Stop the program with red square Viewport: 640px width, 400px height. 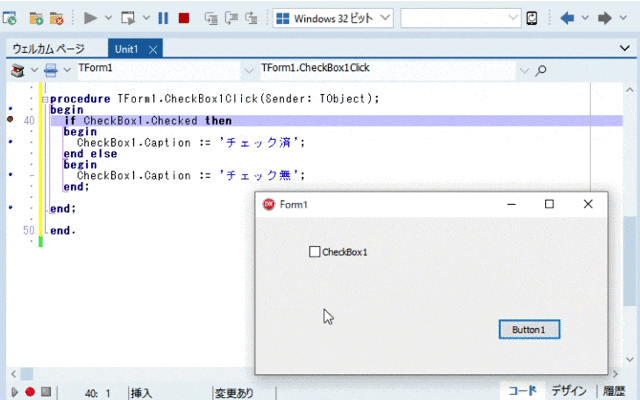(x=184, y=18)
